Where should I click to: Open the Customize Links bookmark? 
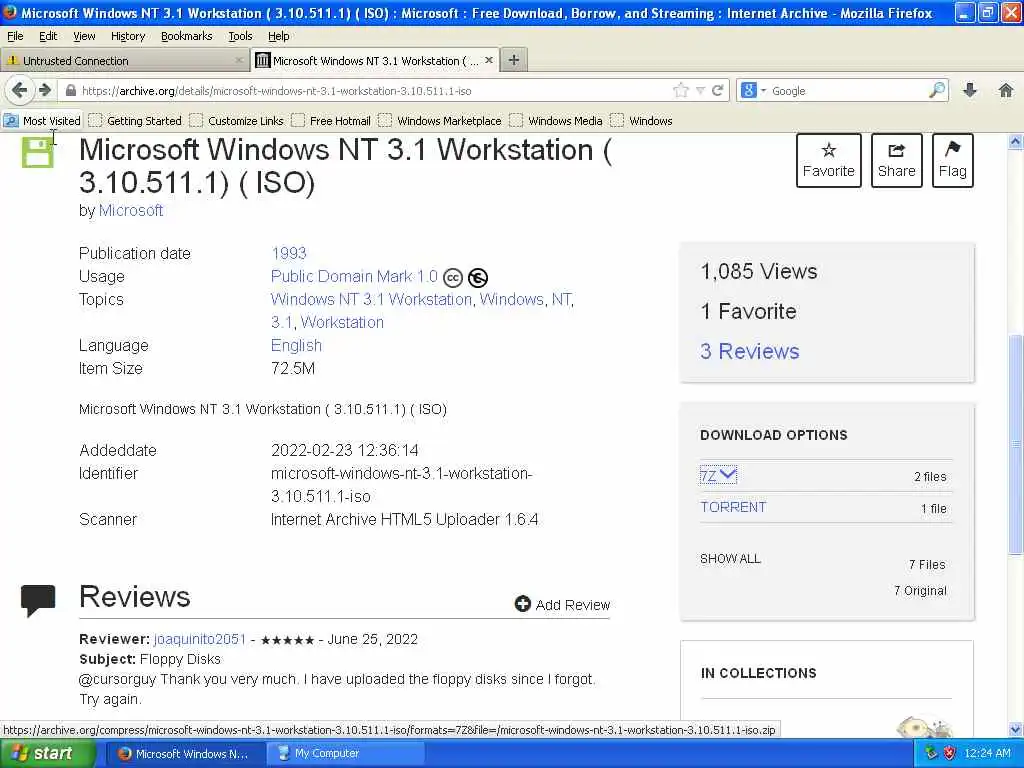click(237, 121)
